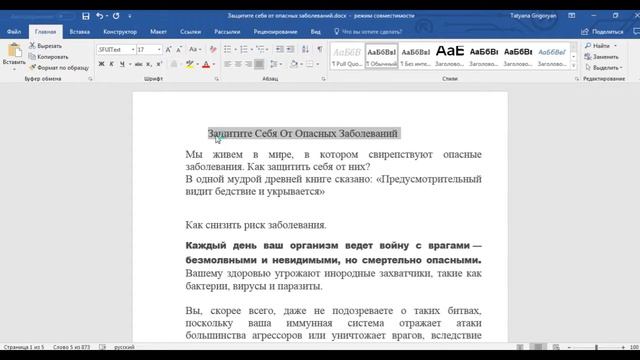Apply borders to the paragraph
The height and width of the screenshot is (360, 640).
310,64
